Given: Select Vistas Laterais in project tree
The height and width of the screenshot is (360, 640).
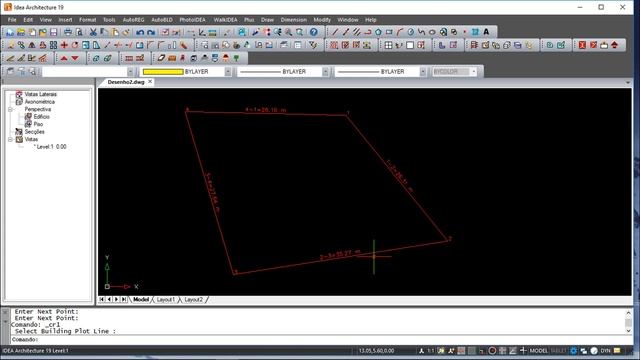Looking at the screenshot, I should 40,94.
